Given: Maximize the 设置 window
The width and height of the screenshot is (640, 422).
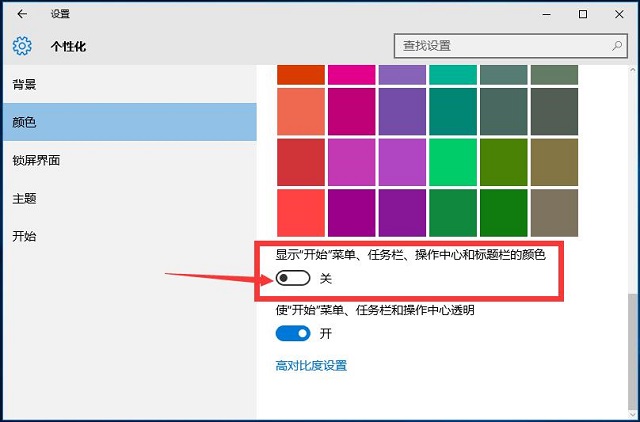Looking at the screenshot, I should [583, 14].
